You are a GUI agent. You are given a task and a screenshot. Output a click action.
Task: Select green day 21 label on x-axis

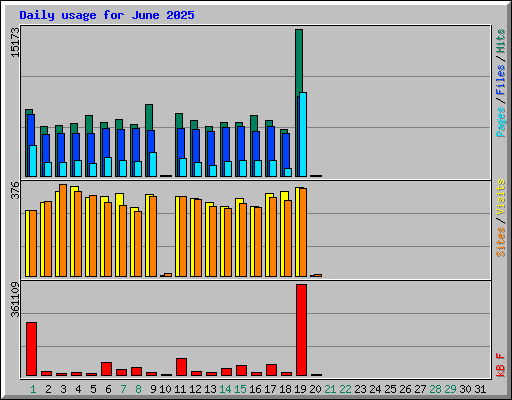pyautogui.click(x=330, y=389)
